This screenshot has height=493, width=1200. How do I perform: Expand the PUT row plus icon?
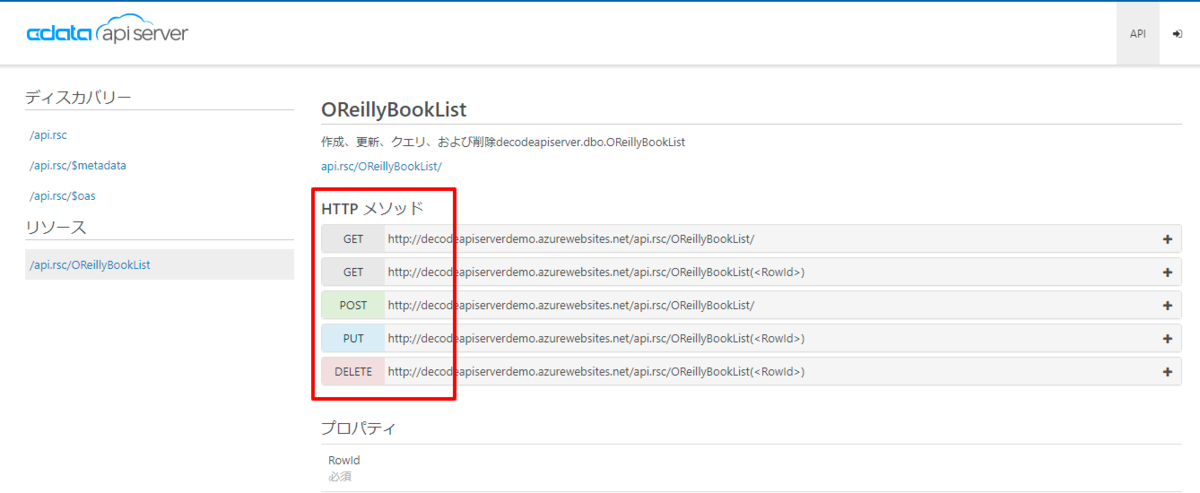[x=1167, y=338]
